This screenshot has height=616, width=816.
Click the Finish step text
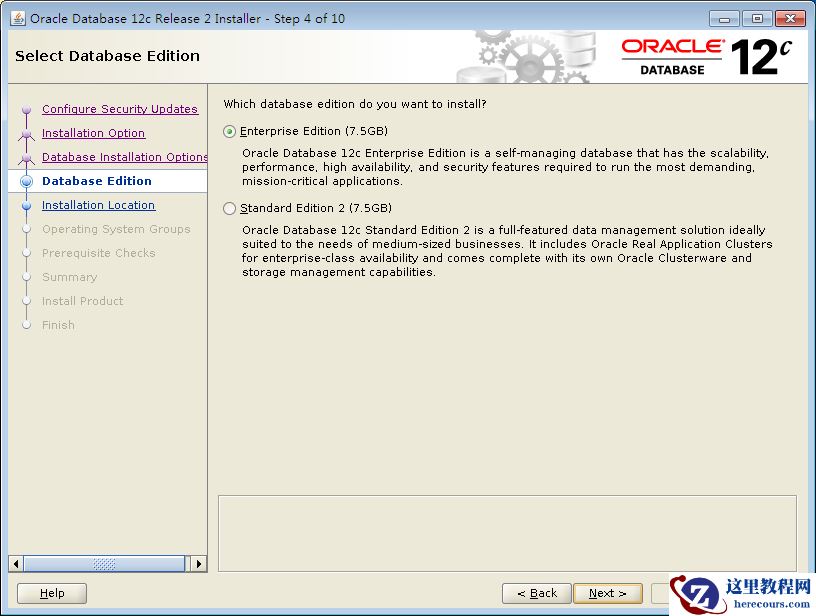point(58,325)
